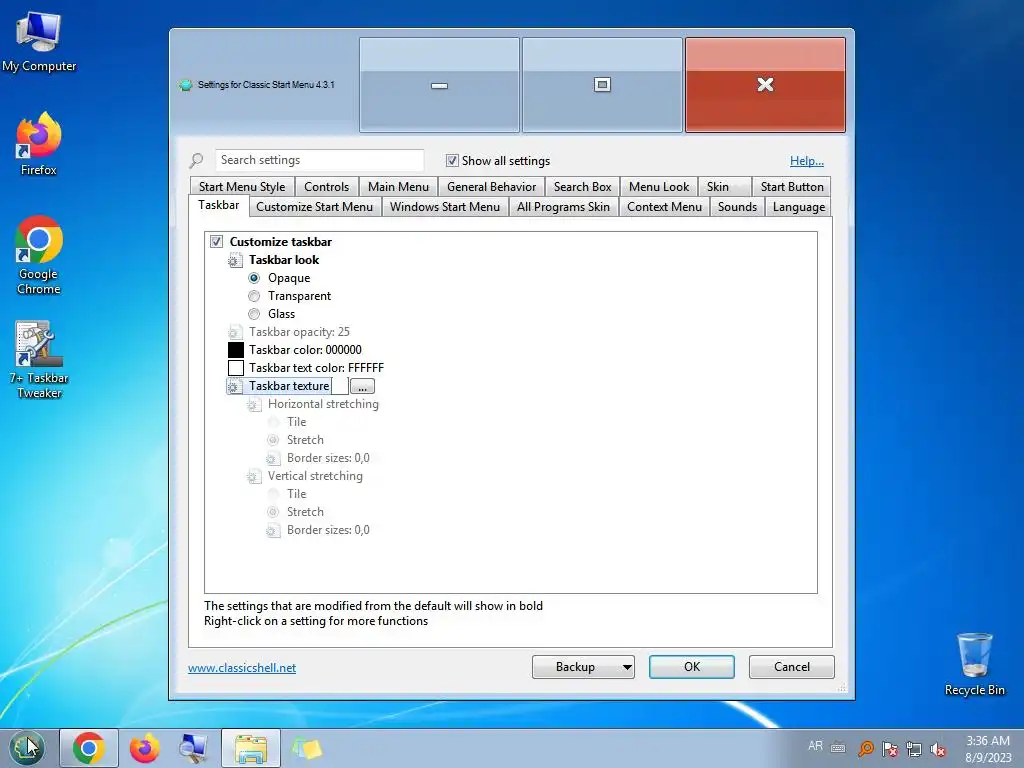Viewport: 1024px width, 768px height.
Task: Select the Transparent taskbar look
Action: point(254,296)
